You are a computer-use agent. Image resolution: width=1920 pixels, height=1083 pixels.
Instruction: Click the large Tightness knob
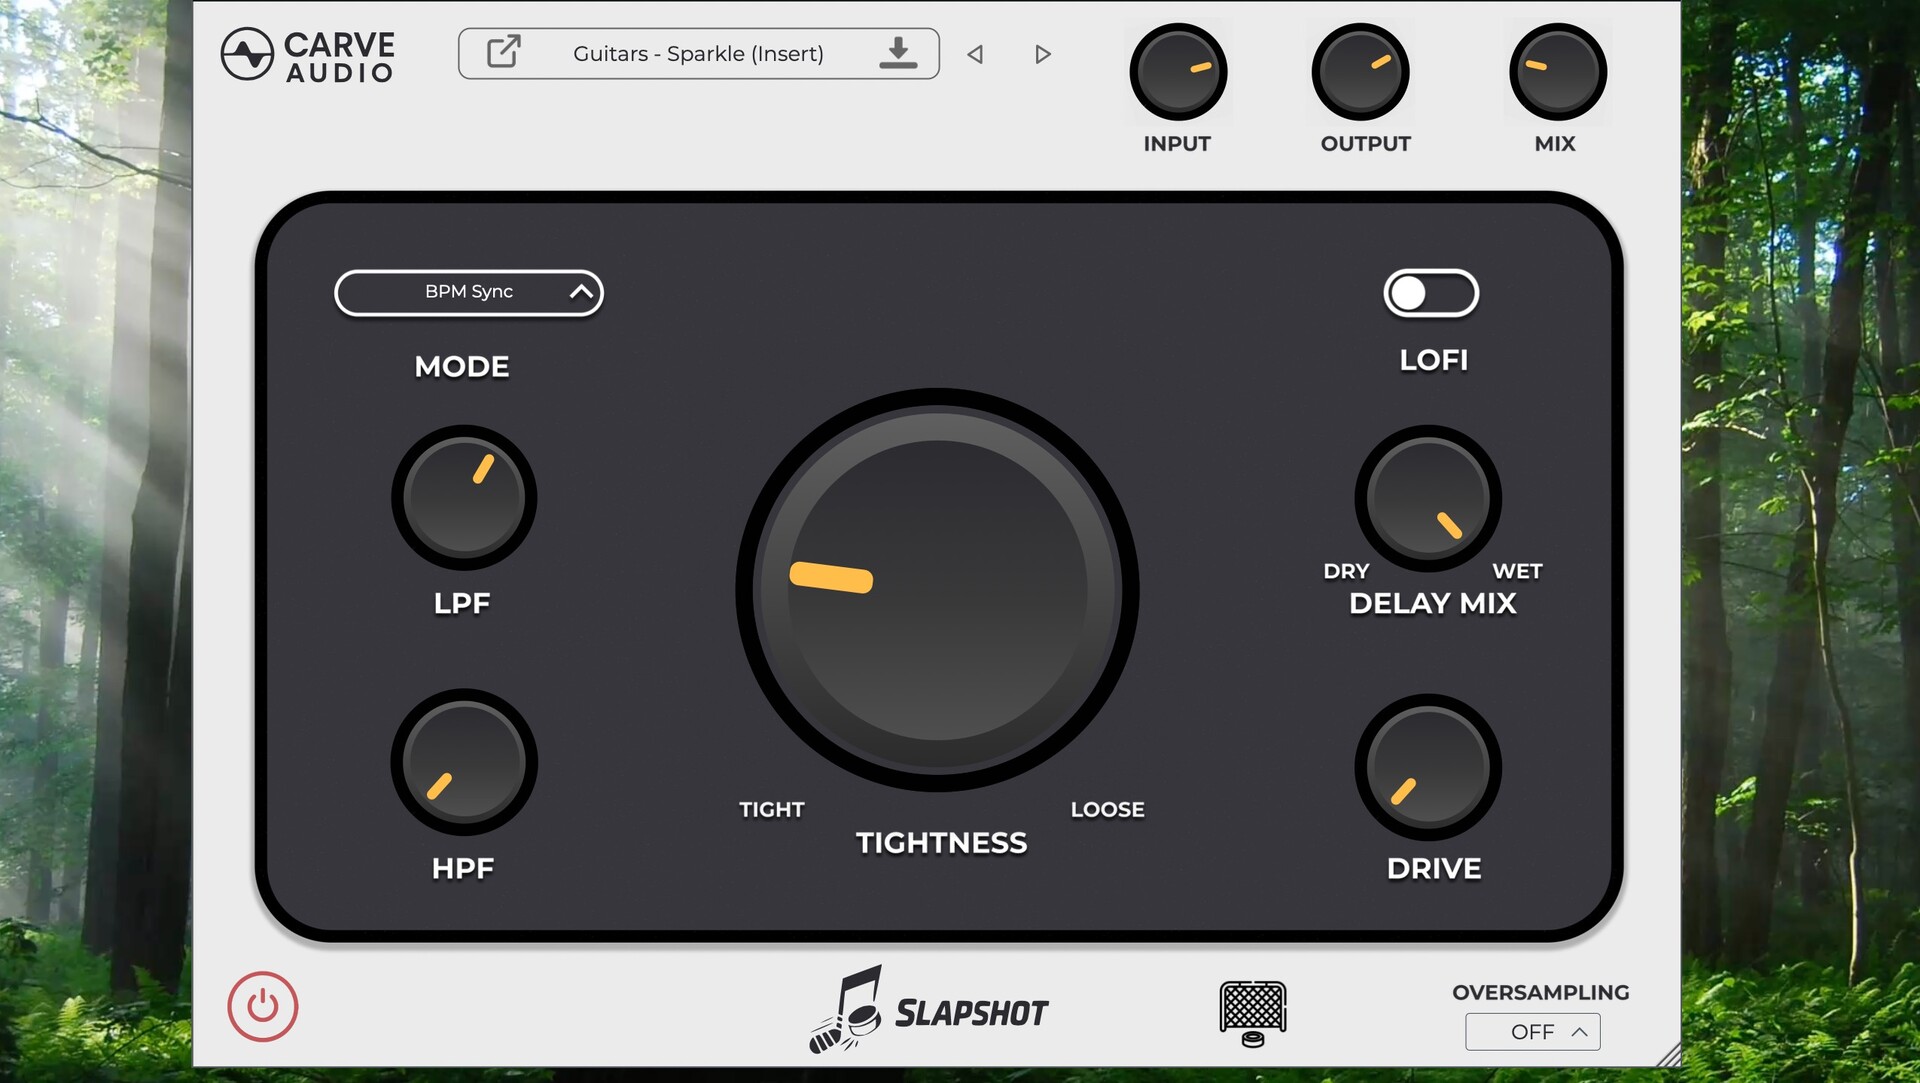coord(937,590)
